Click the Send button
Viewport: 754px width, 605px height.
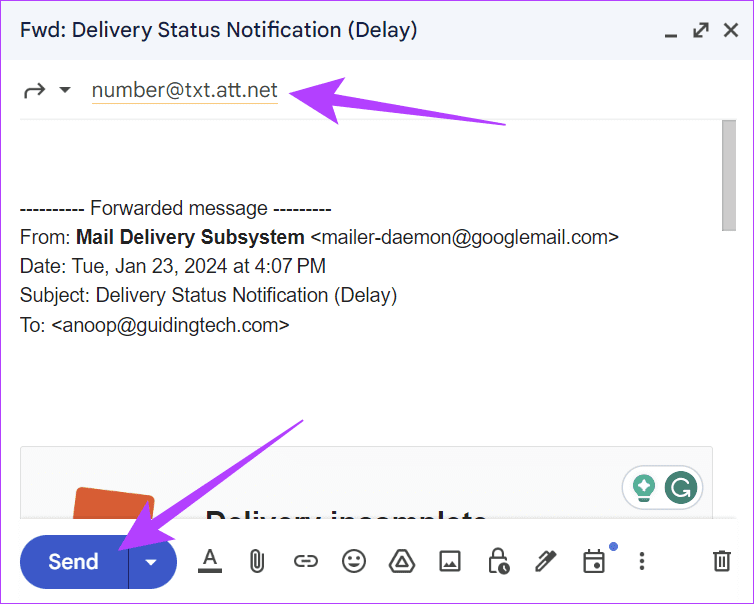point(74,562)
